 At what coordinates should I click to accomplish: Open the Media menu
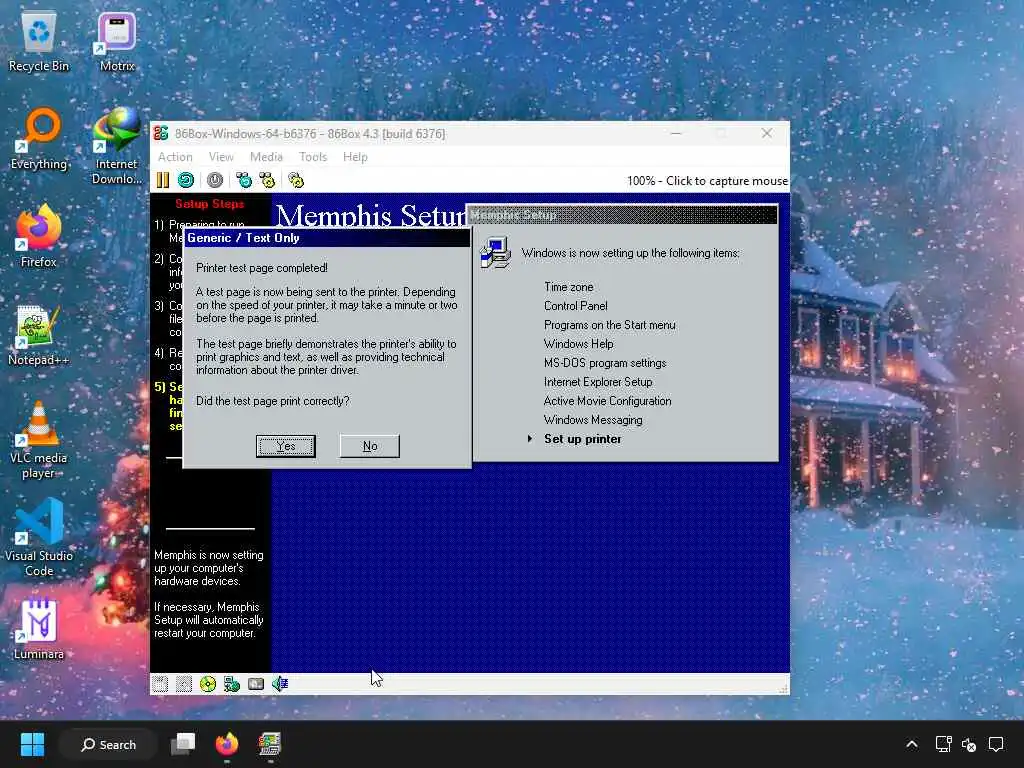266,157
